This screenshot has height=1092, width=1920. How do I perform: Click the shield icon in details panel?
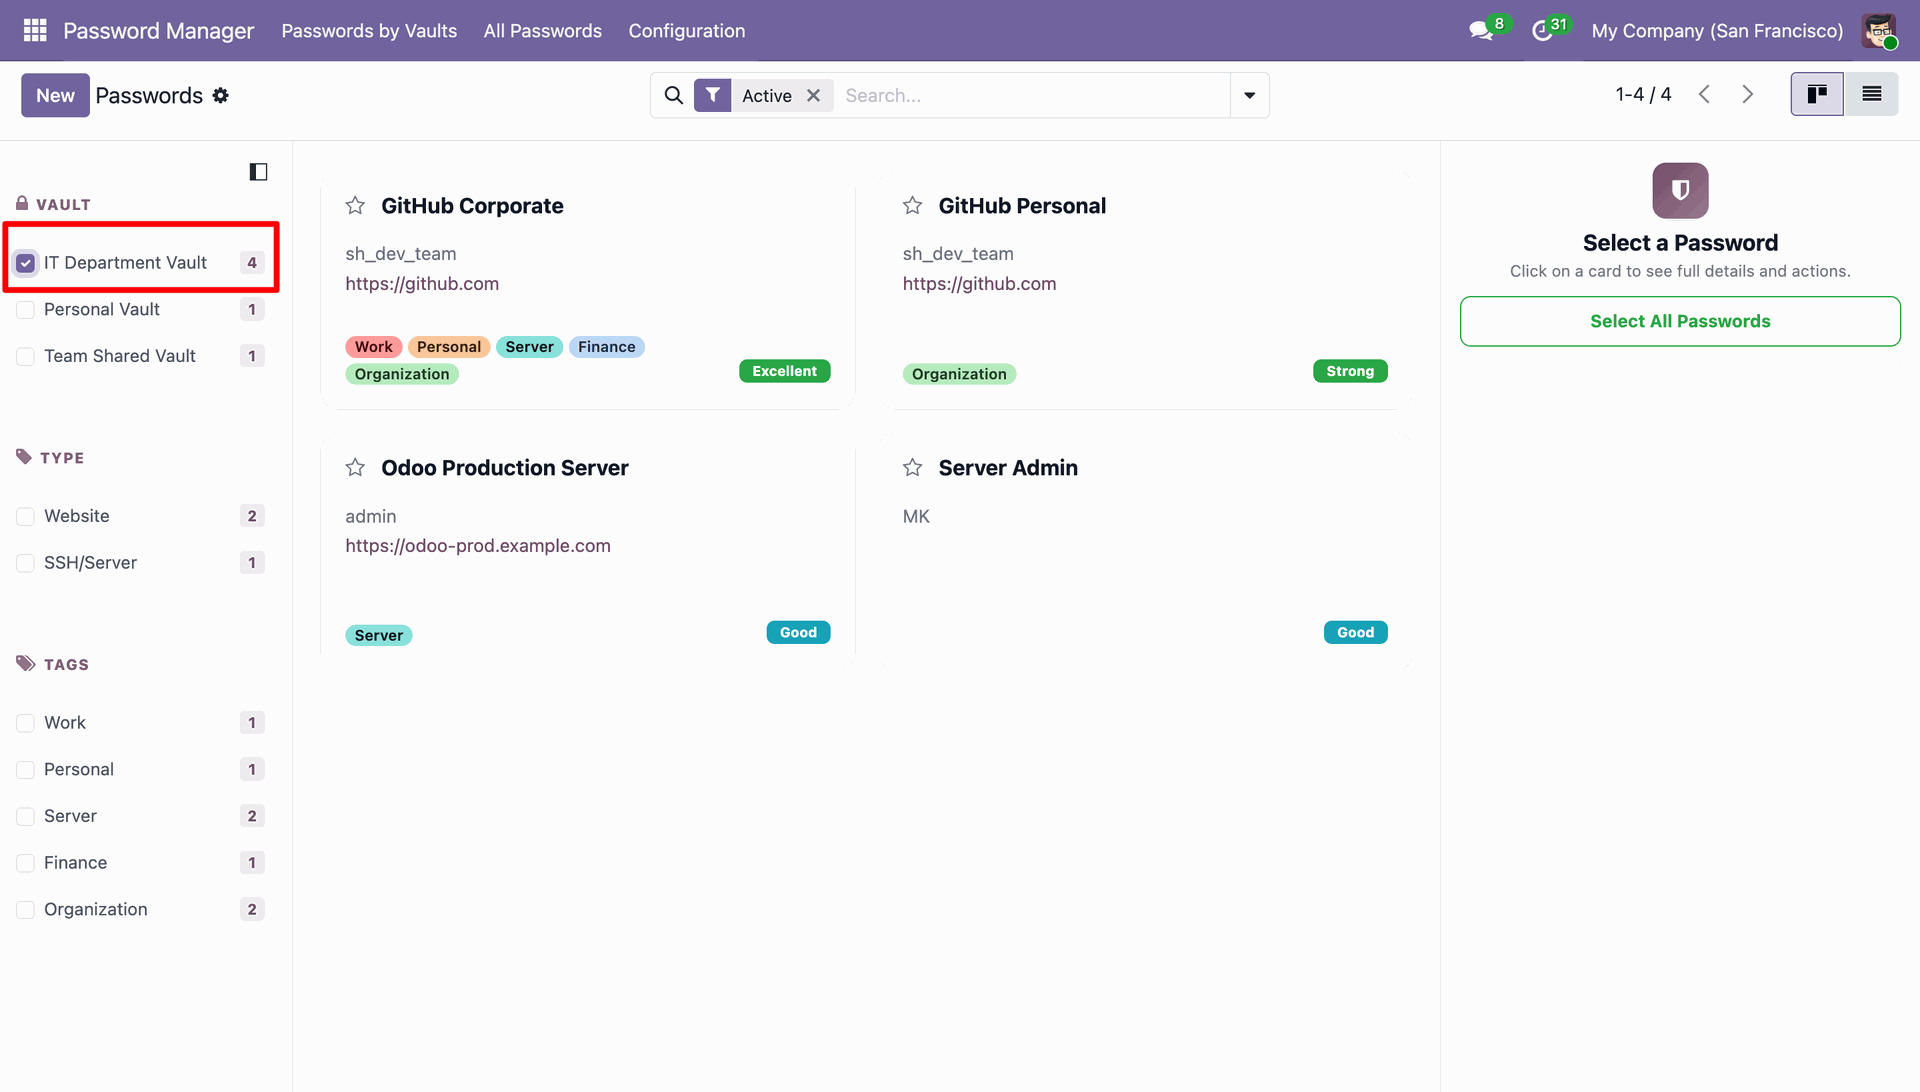coord(1680,190)
